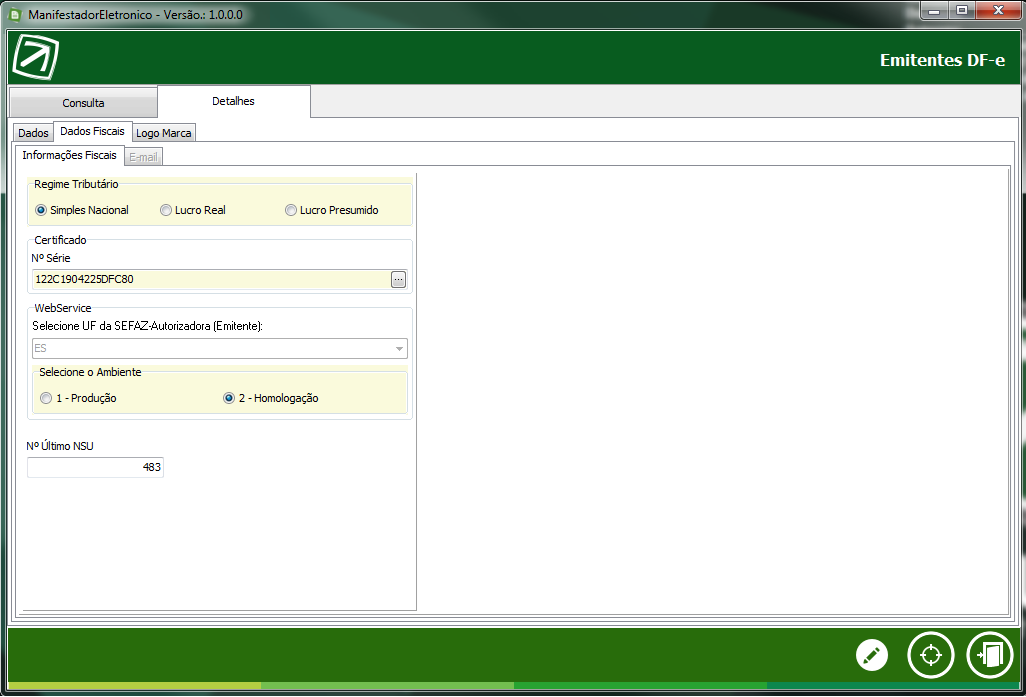Screen dimensions: 1026x697
Task: Click the Selecione UF da SEFAZ-Autorizadora label
Action: [147, 326]
